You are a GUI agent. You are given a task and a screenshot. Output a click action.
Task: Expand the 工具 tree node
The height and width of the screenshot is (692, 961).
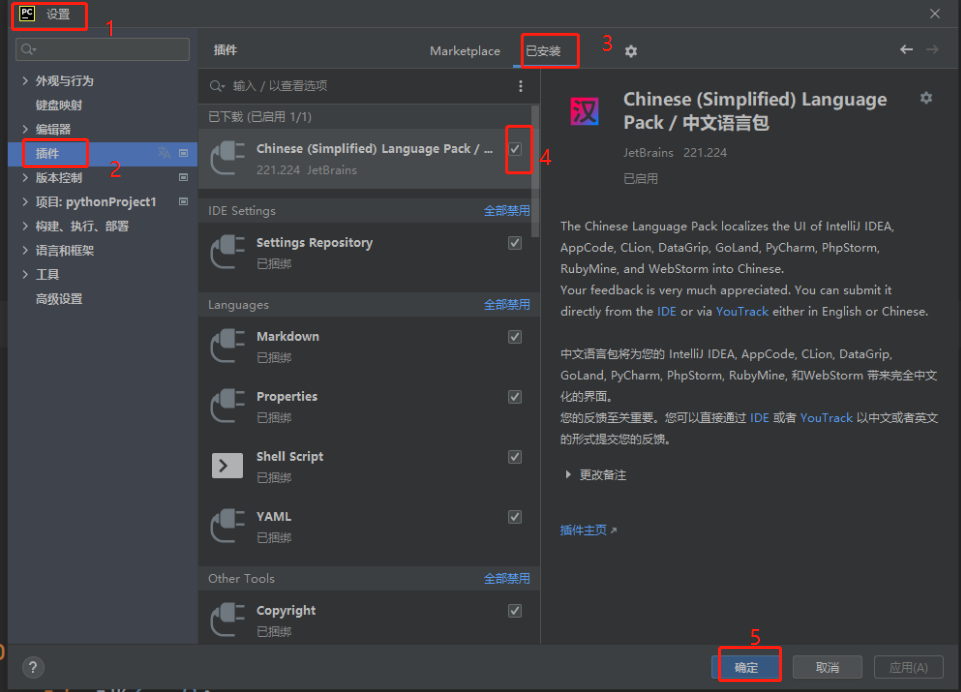click(x=25, y=274)
